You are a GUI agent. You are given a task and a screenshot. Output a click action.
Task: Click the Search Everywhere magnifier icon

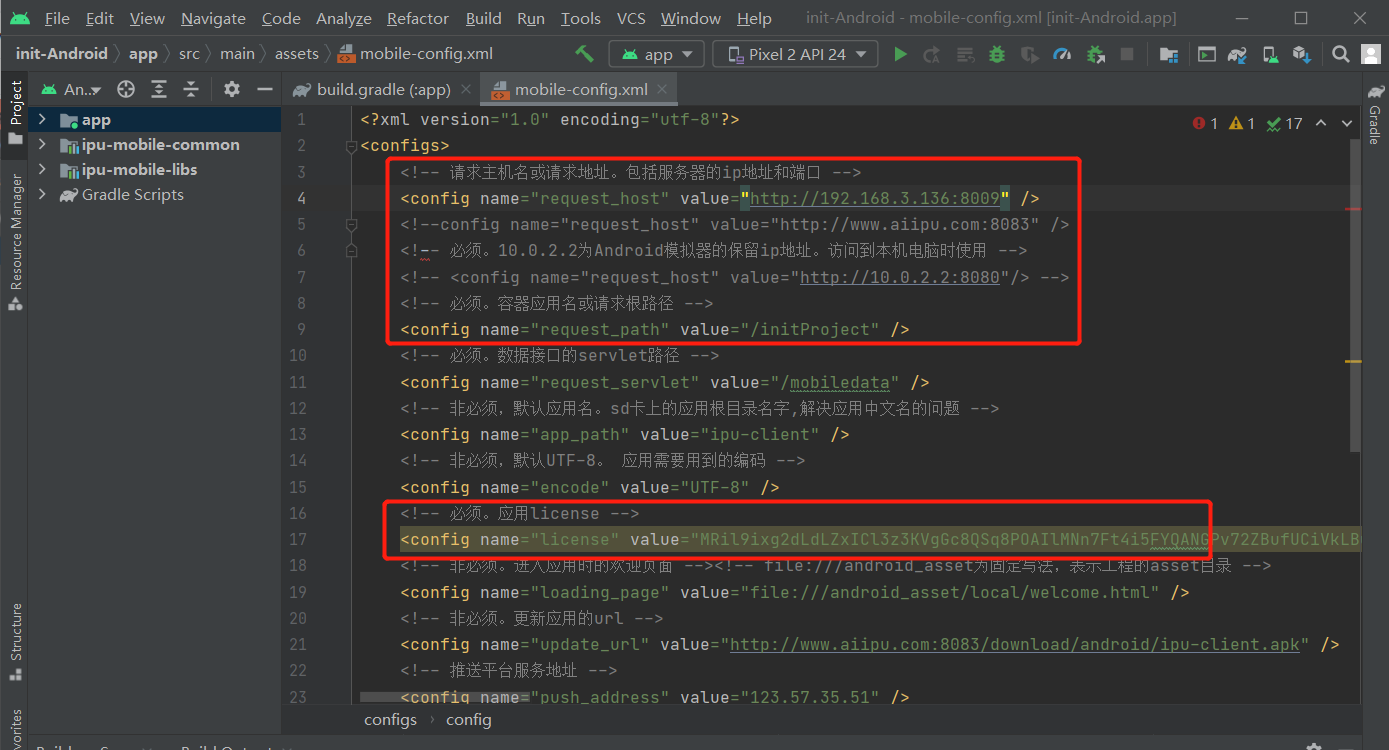pos(1340,54)
